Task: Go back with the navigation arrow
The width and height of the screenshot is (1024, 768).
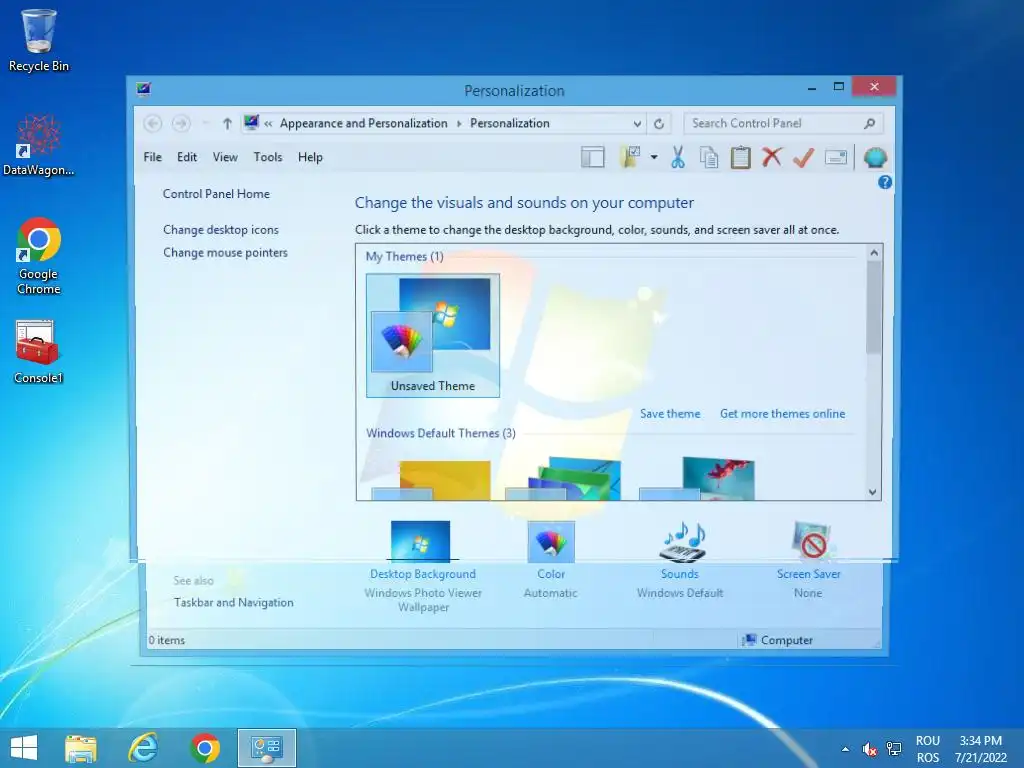Action: [153, 123]
